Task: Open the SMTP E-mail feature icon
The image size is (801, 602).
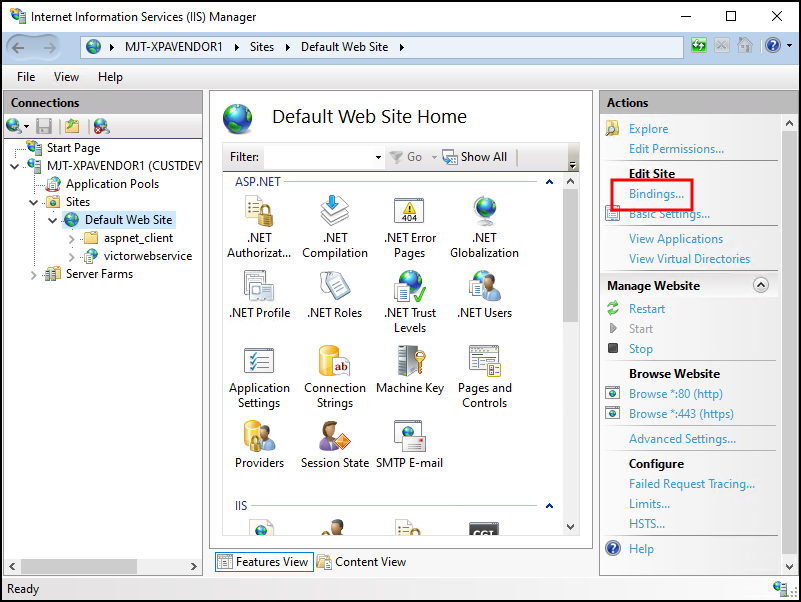Action: (410, 437)
